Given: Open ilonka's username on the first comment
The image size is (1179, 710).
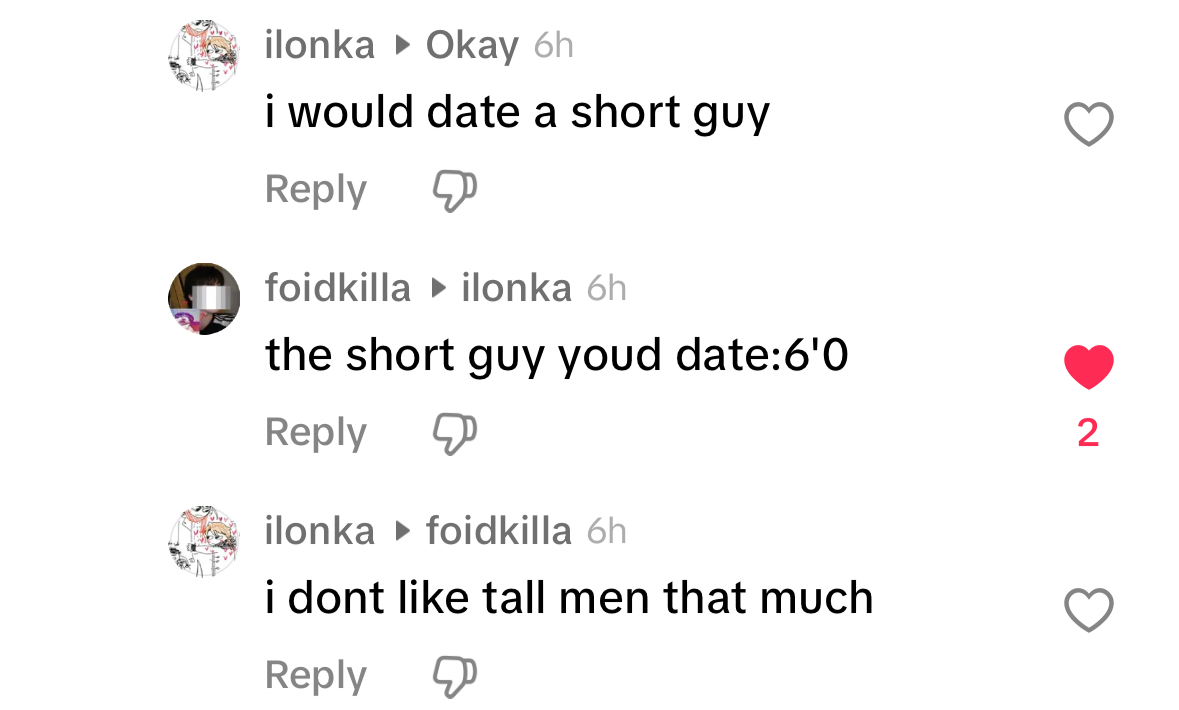Looking at the screenshot, I should tap(320, 45).
